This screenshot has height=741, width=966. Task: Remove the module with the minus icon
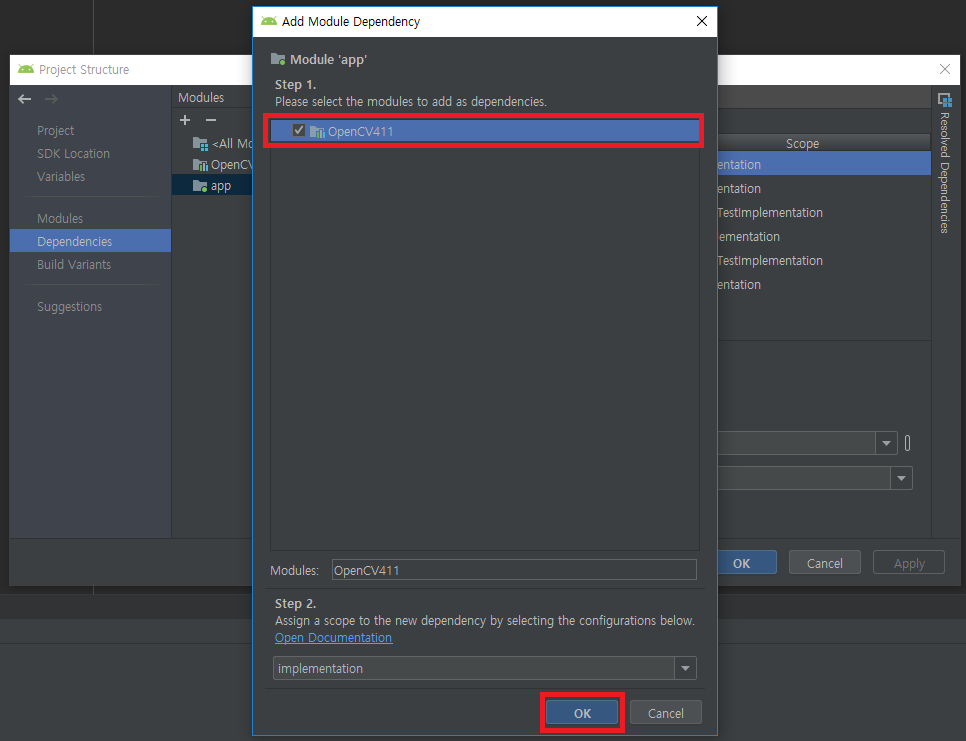211,119
